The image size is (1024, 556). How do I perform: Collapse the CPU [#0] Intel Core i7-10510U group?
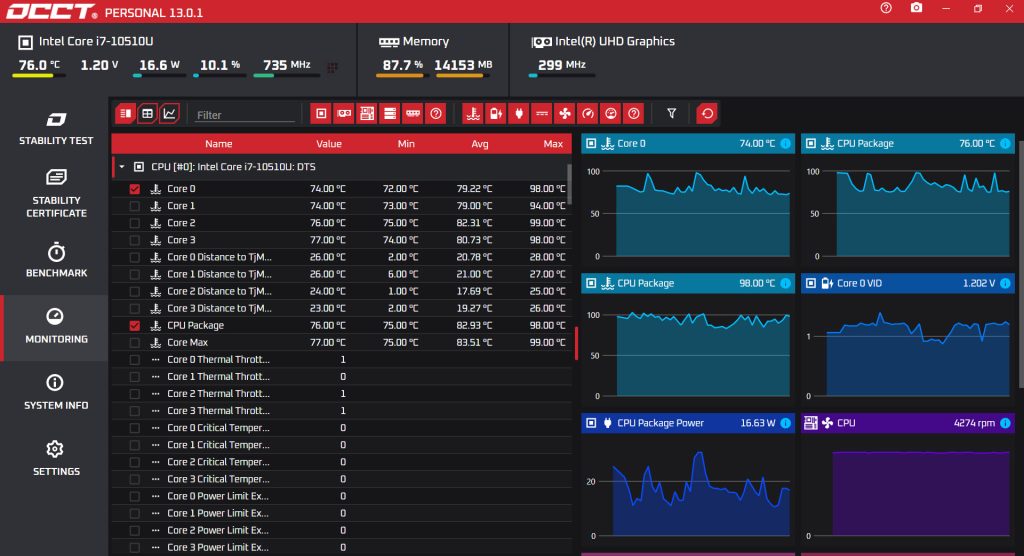pos(121,167)
